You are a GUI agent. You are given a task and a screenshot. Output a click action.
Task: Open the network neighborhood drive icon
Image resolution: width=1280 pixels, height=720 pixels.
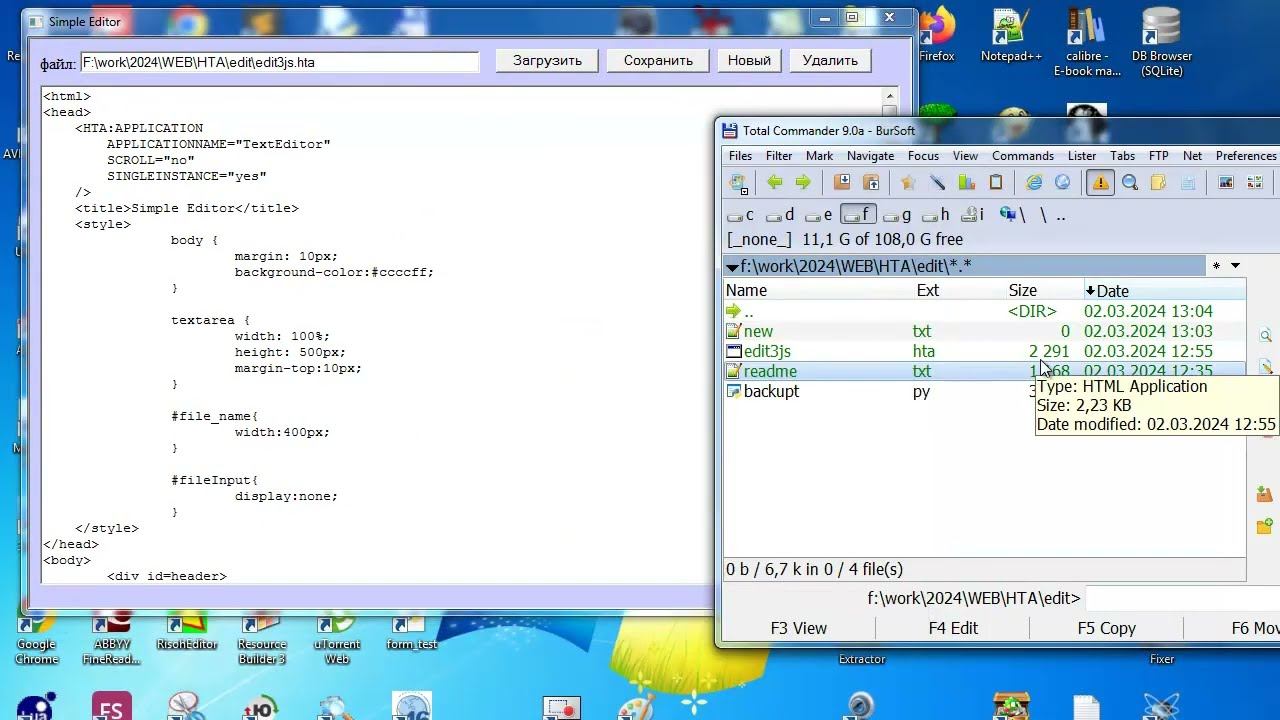click(1013, 215)
